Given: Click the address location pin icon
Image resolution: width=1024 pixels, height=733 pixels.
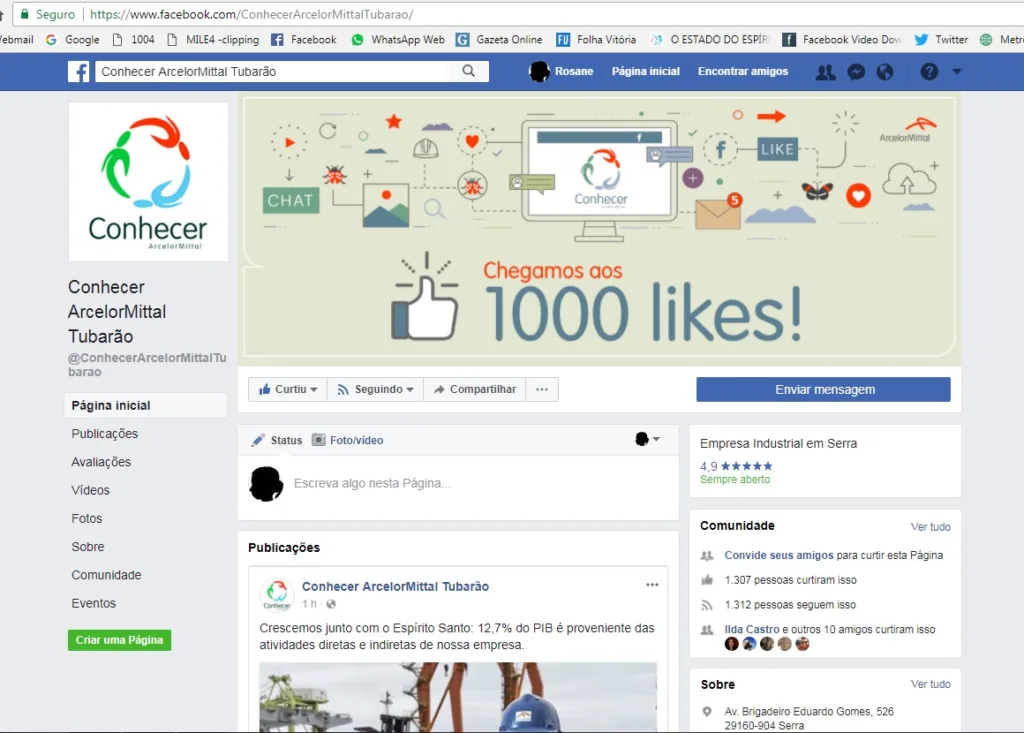Looking at the screenshot, I should tap(707, 711).
